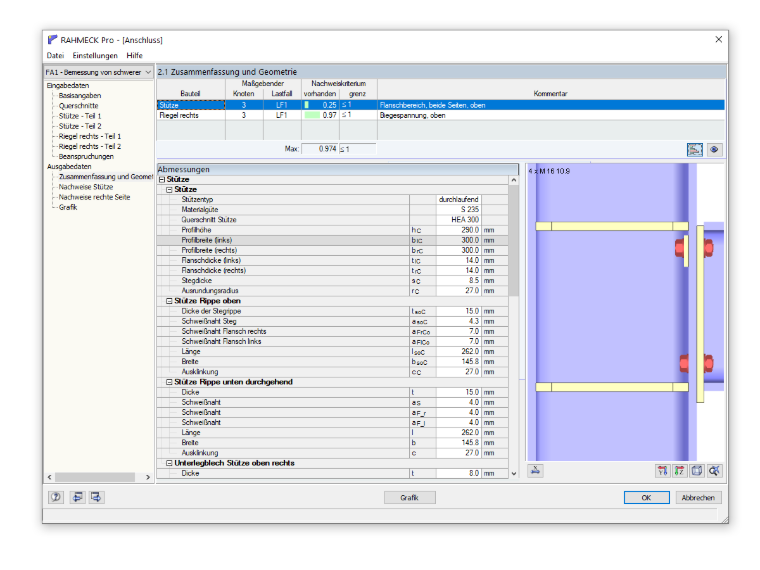Select the Dicke der Stegrippe row

(x=332, y=311)
